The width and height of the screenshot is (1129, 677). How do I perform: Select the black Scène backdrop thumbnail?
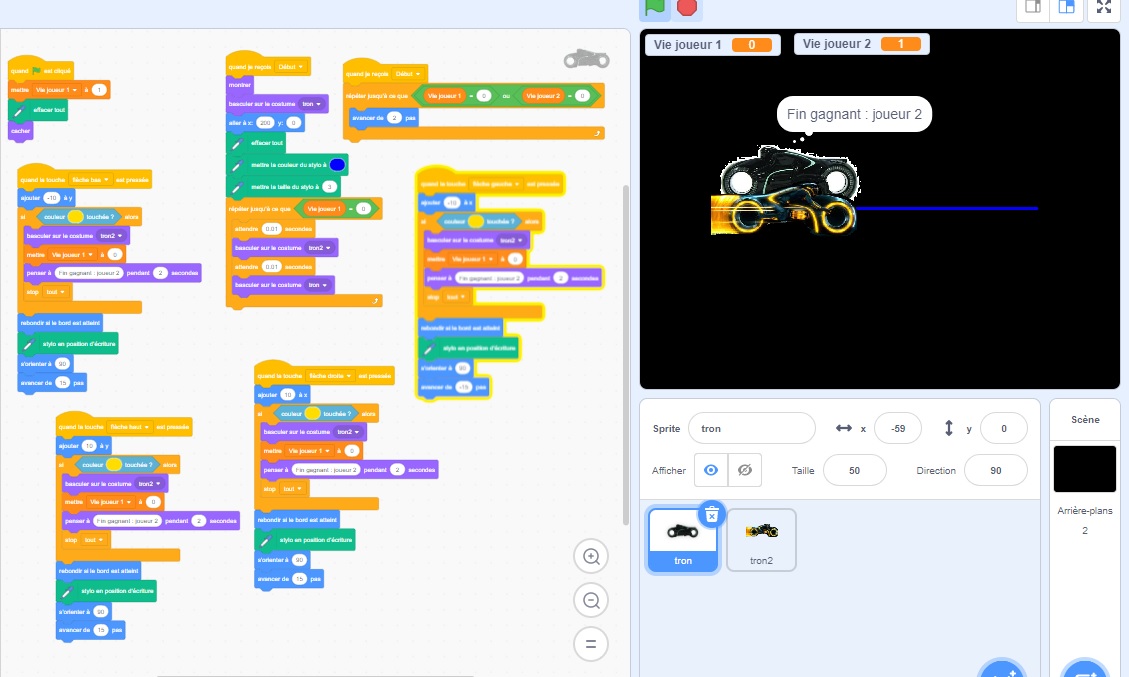click(x=1084, y=469)
